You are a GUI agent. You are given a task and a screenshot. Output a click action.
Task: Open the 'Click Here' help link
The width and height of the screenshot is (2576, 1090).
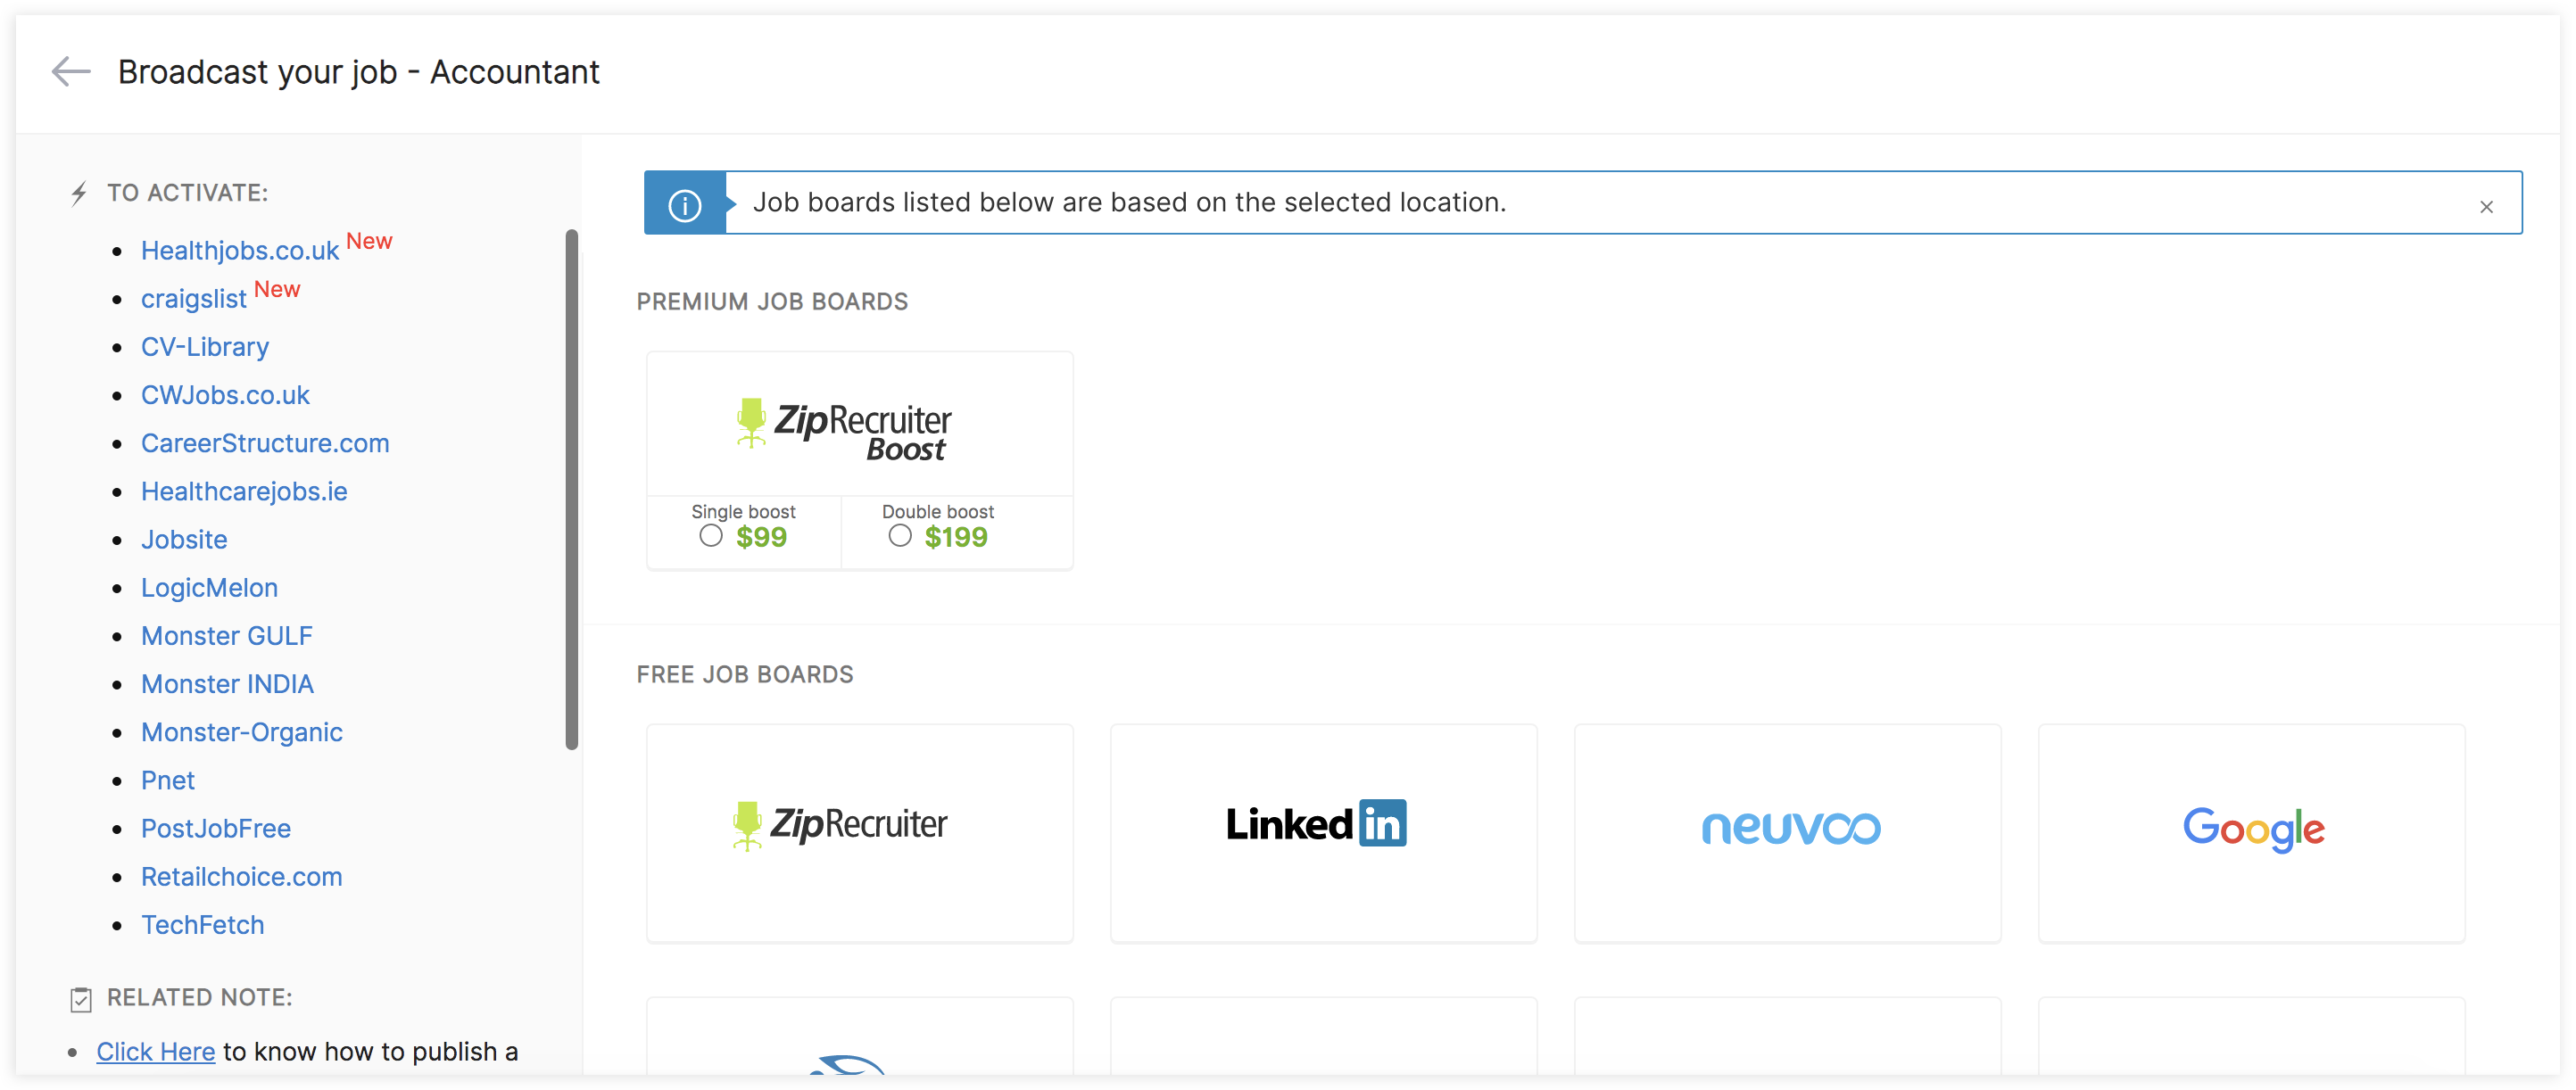[x=155, y=1052]
